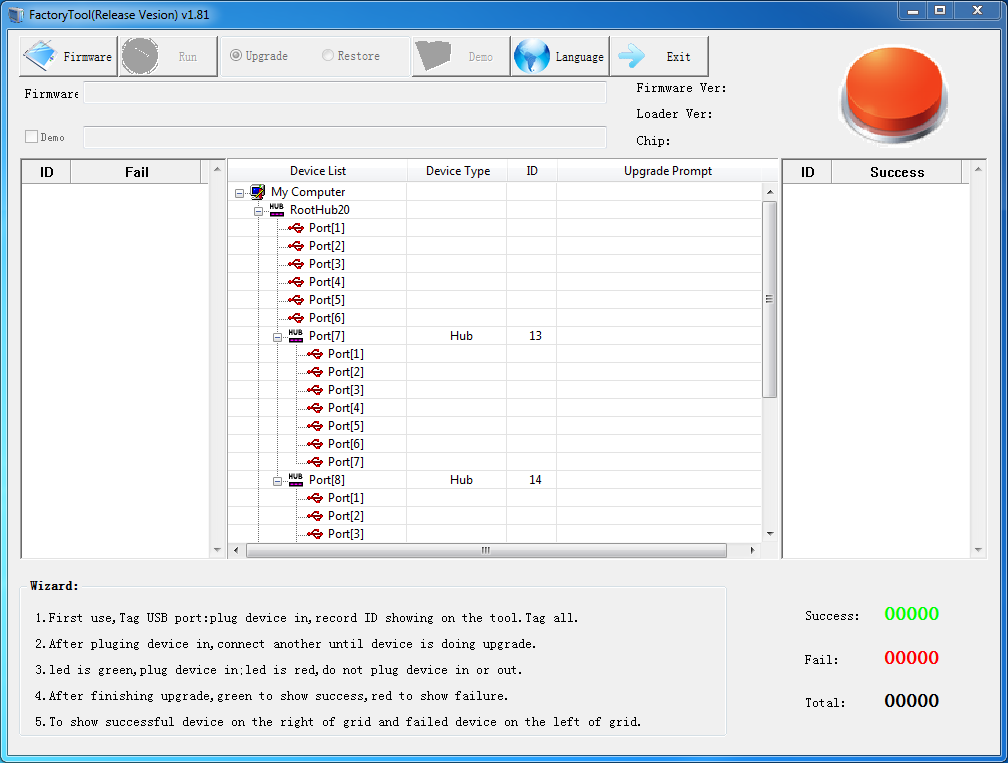1008x763 pixels.
Task: Collapse the My Computer tree node
Action: 240,193
